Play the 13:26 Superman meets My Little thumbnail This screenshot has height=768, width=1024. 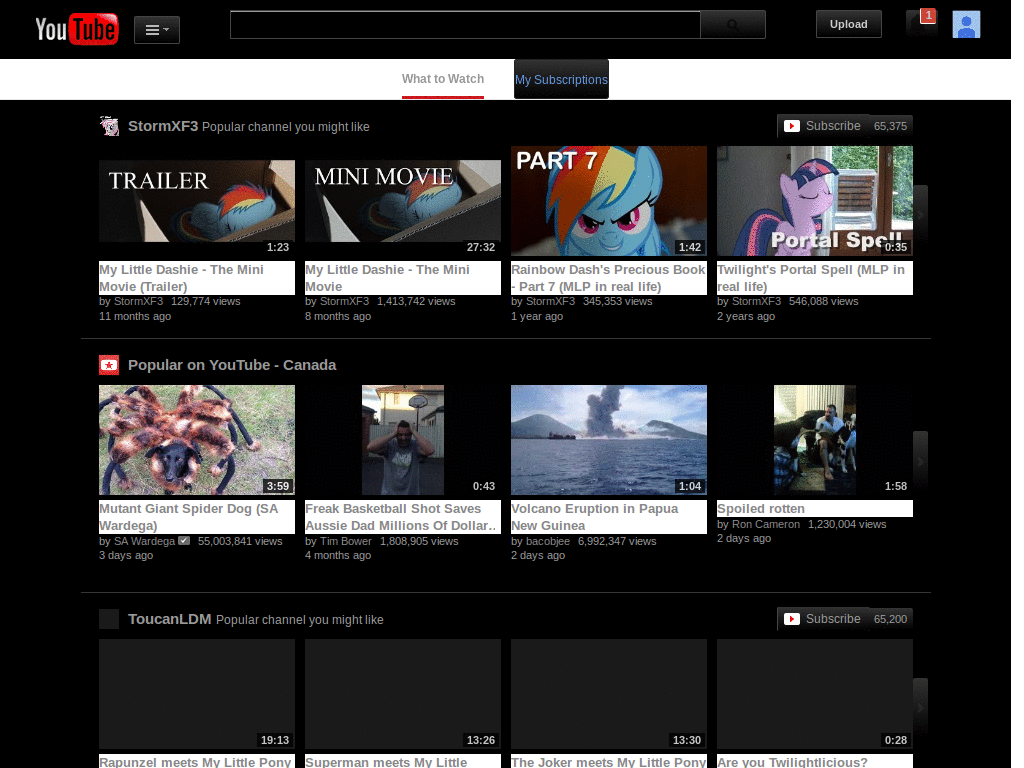(403, 694)
